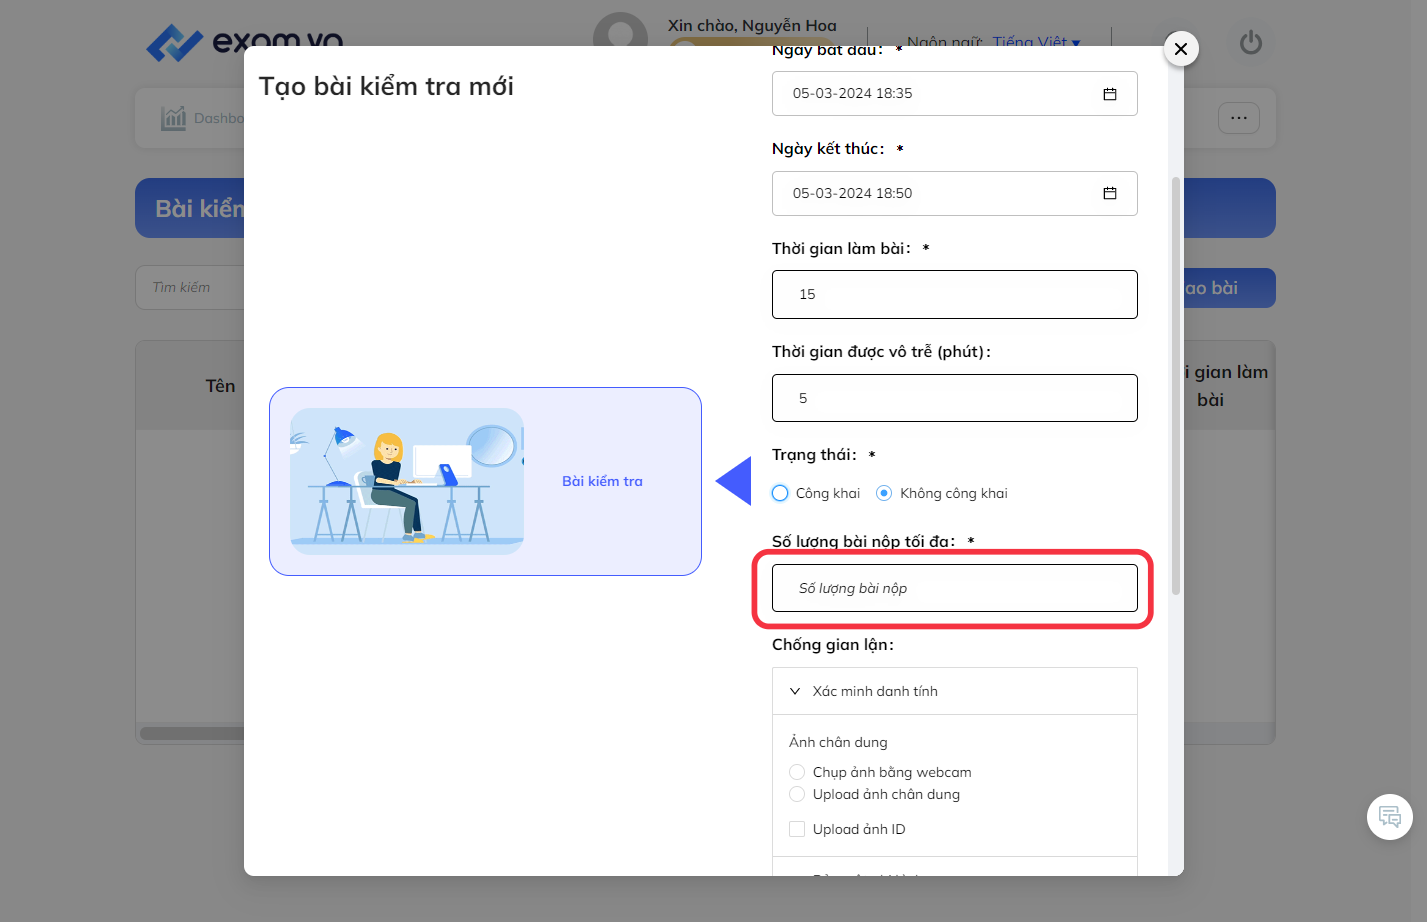Click the Tên column header
The width and height of the screenshot is (1427, 922).
click(220, 386)
